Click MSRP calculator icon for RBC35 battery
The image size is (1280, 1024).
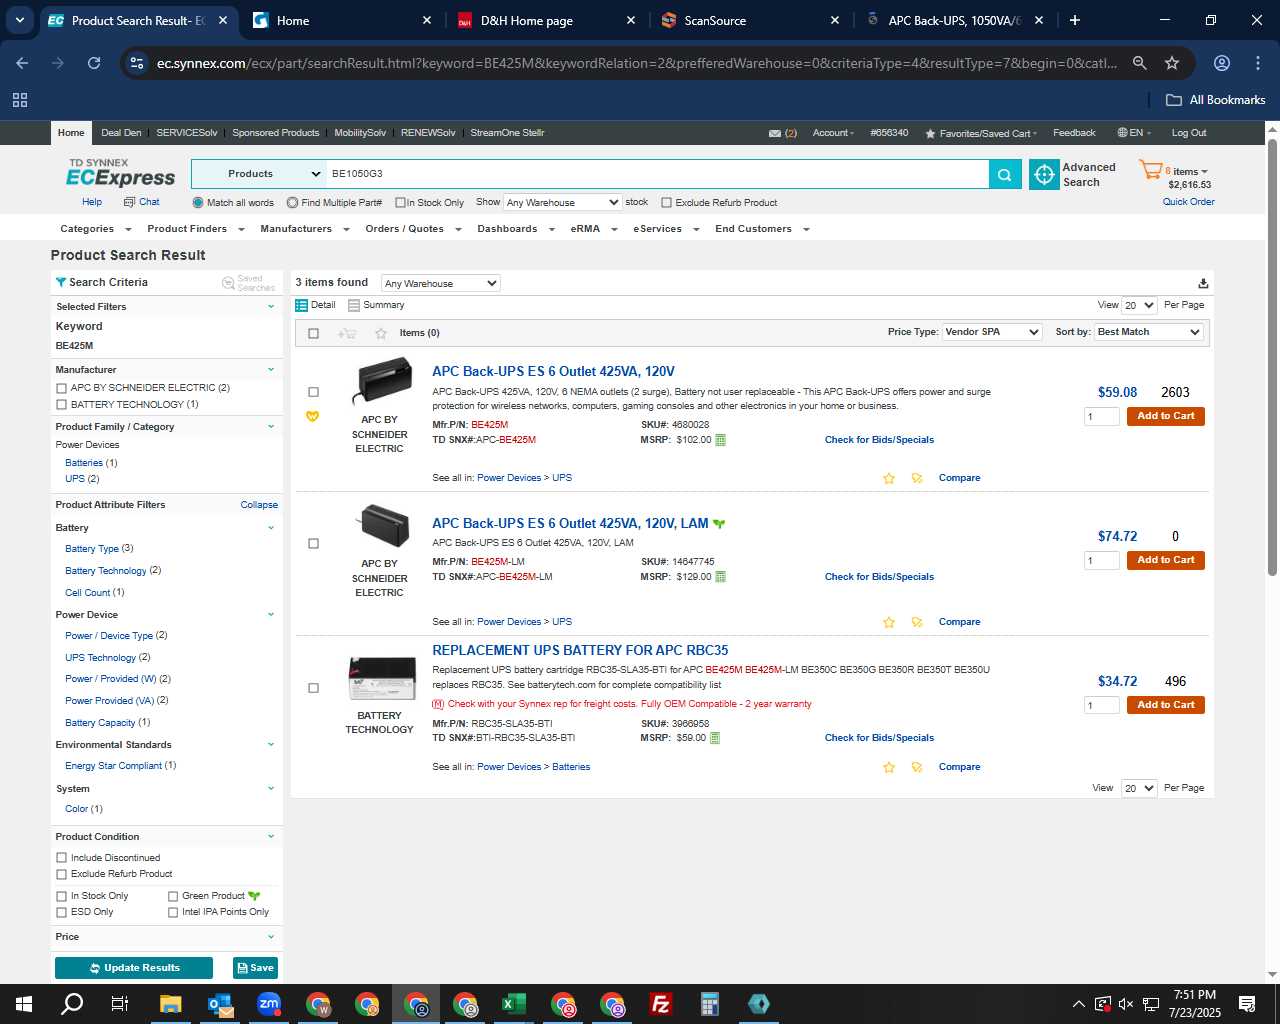714,738
